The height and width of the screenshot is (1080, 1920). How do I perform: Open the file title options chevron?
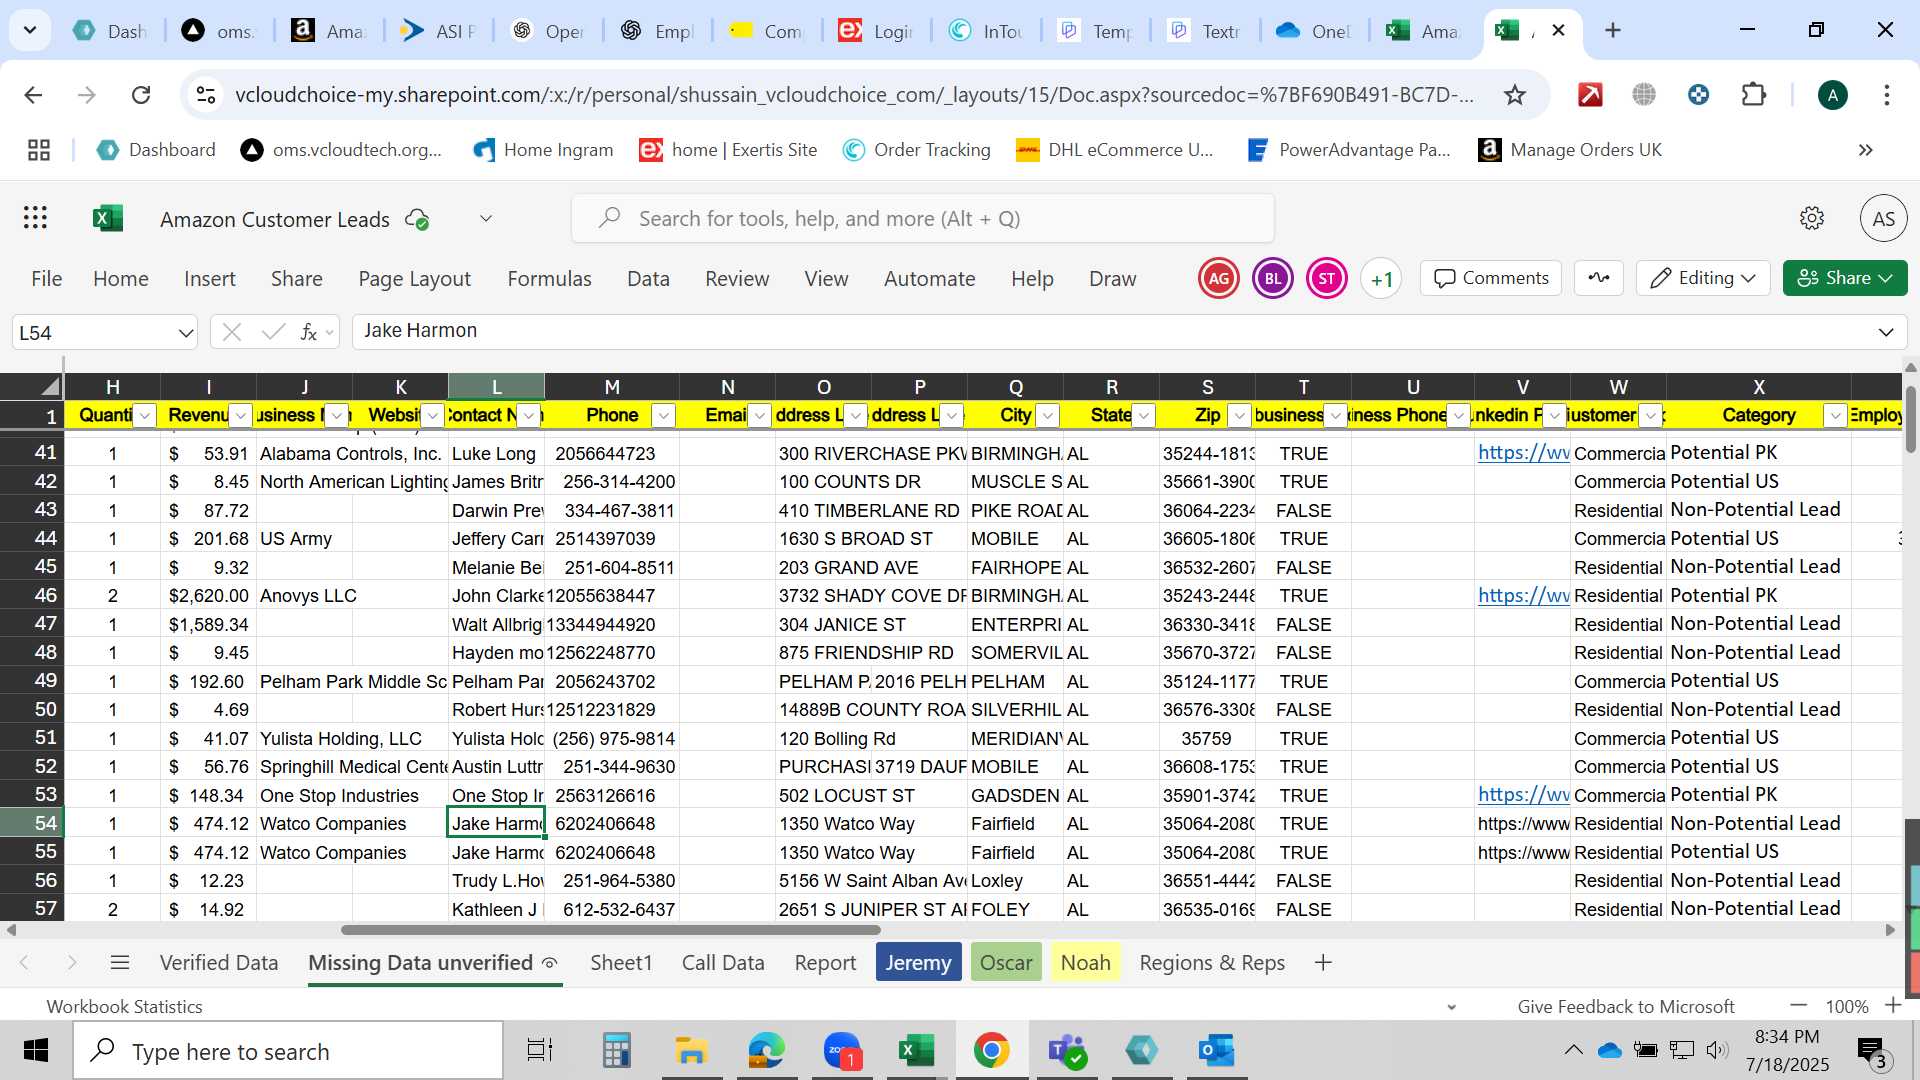click(x=486, y=219)
